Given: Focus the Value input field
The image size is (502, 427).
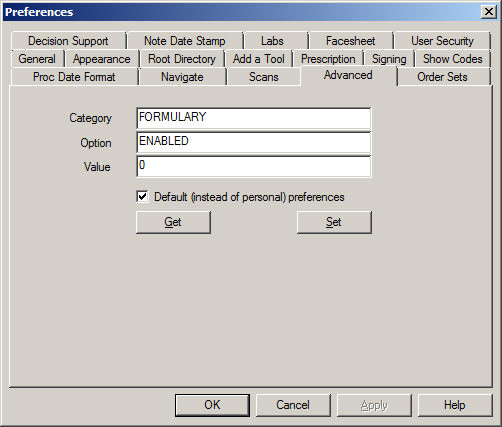Looking at the screenshot, I should pyautogui.click(x=254, y=166).
